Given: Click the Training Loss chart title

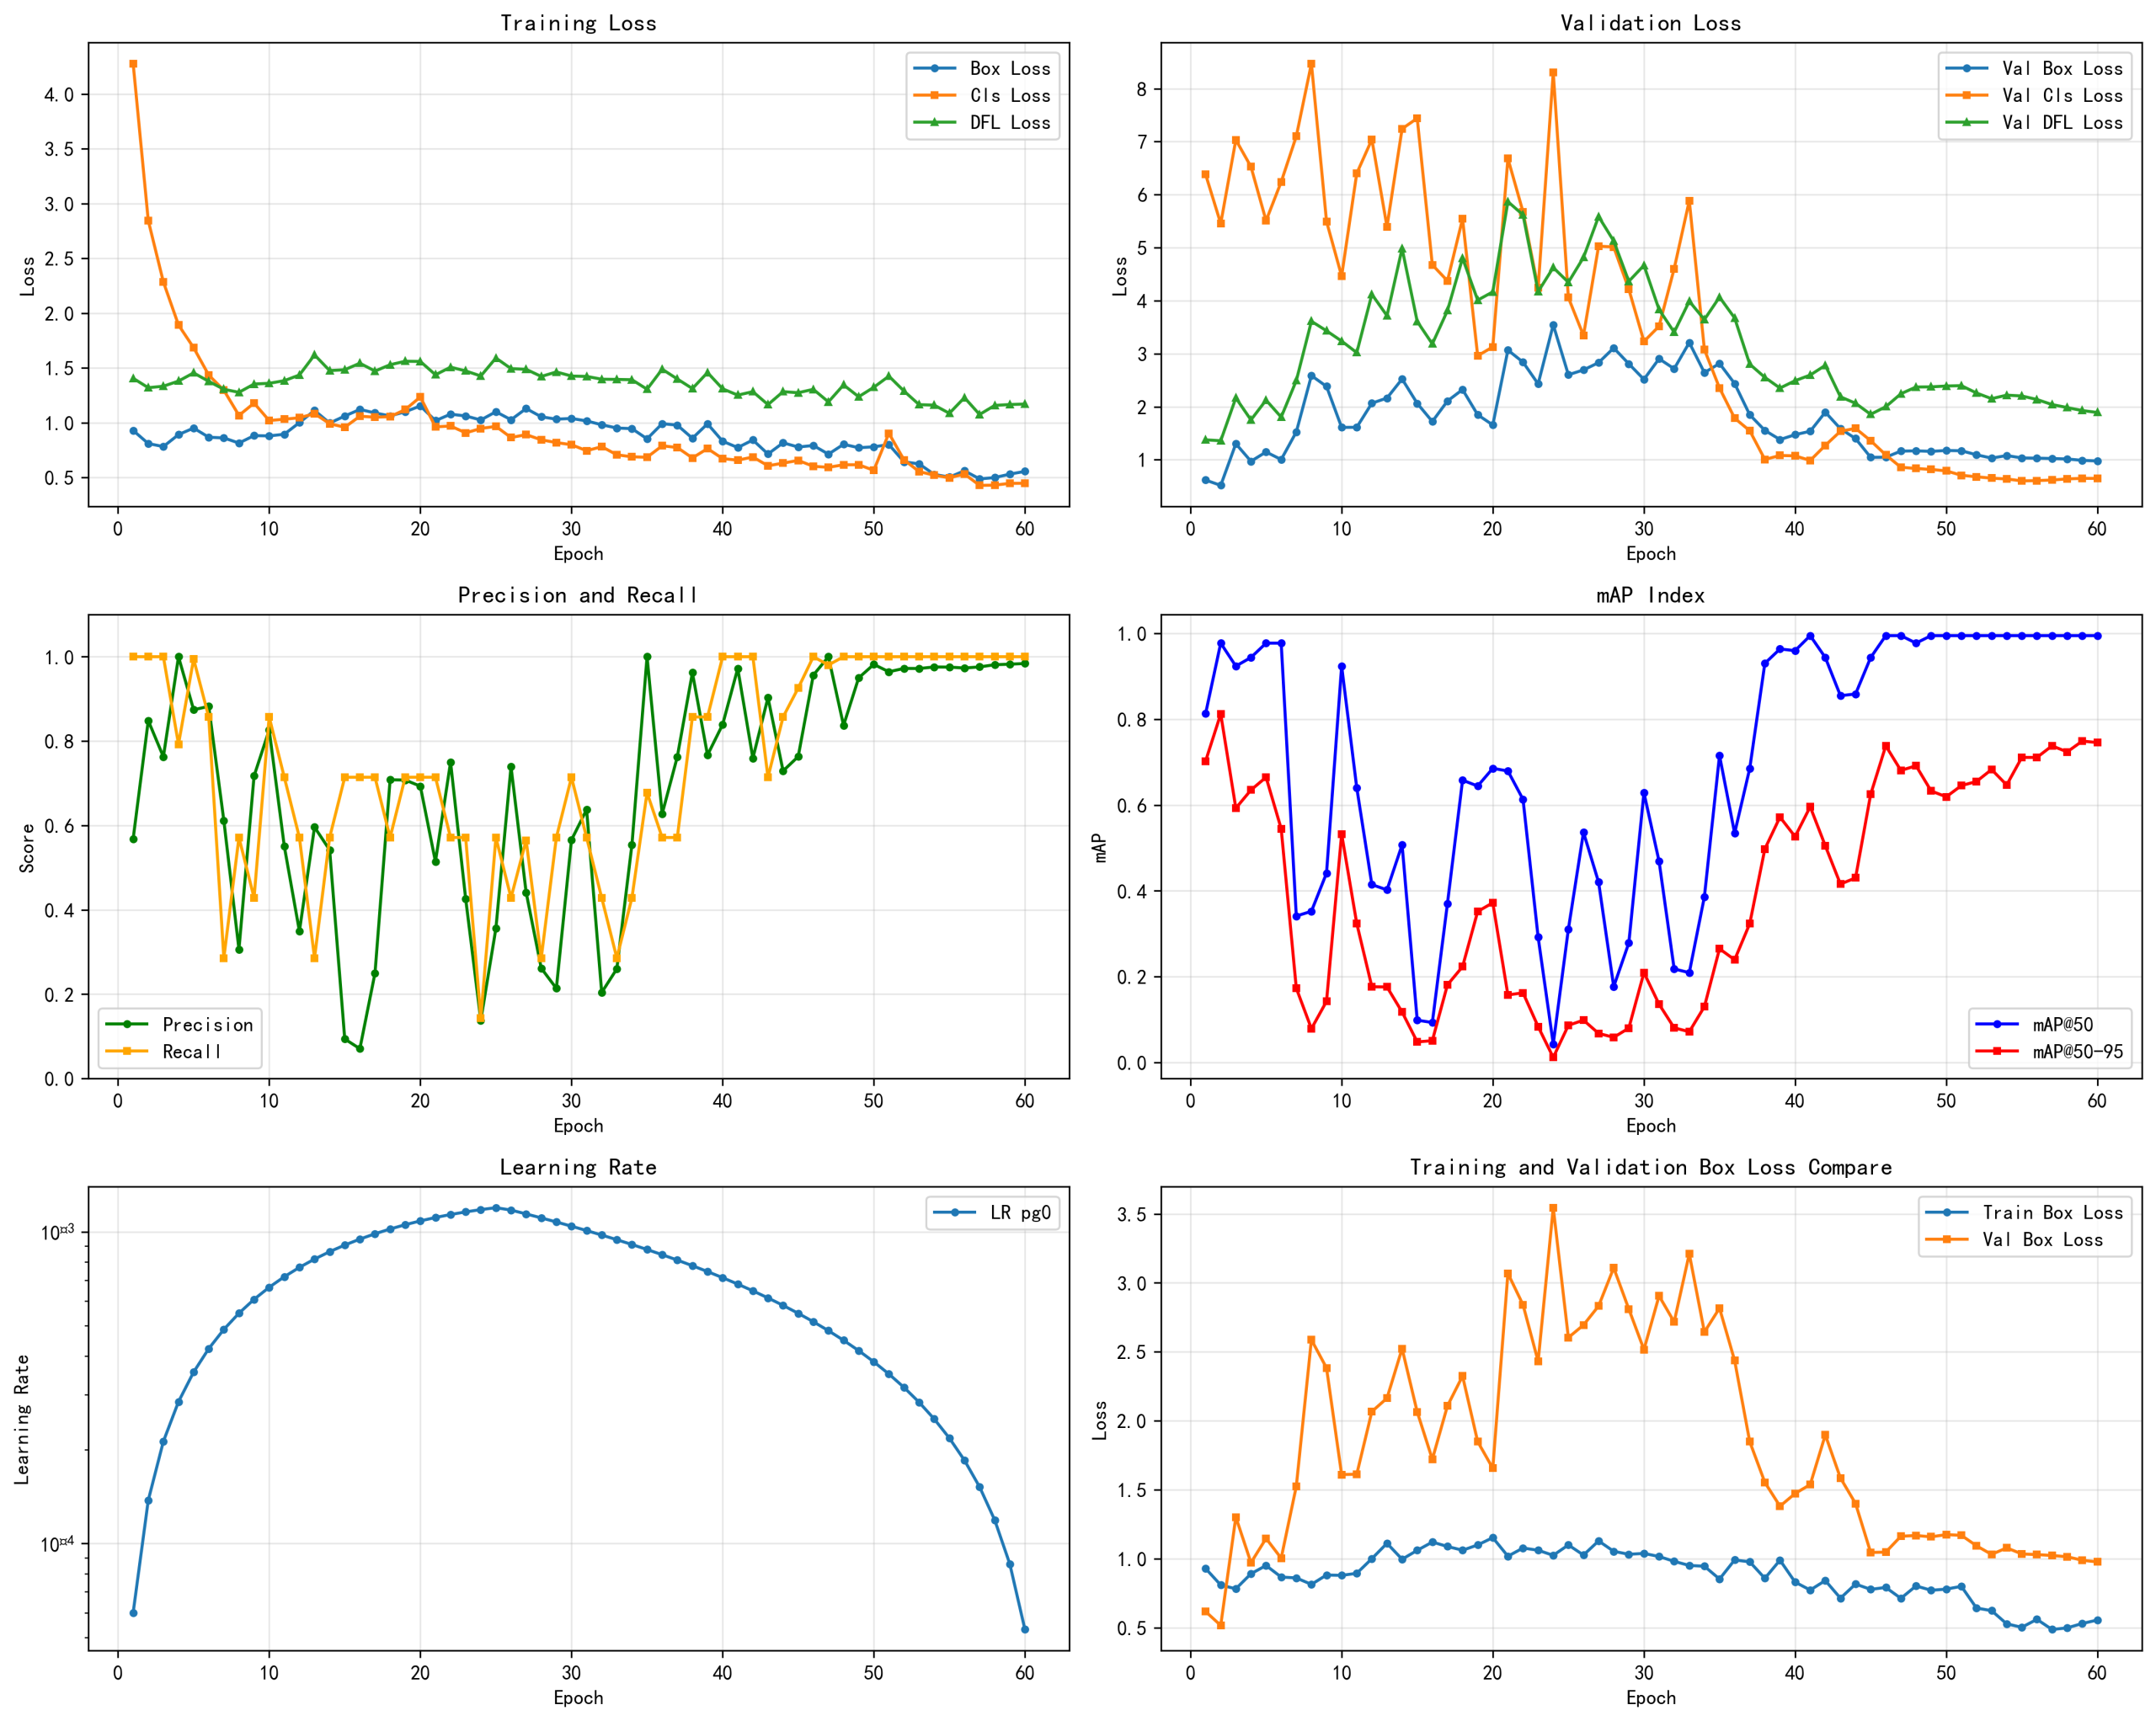Looking at the screenshot, I should click(578, 23).
